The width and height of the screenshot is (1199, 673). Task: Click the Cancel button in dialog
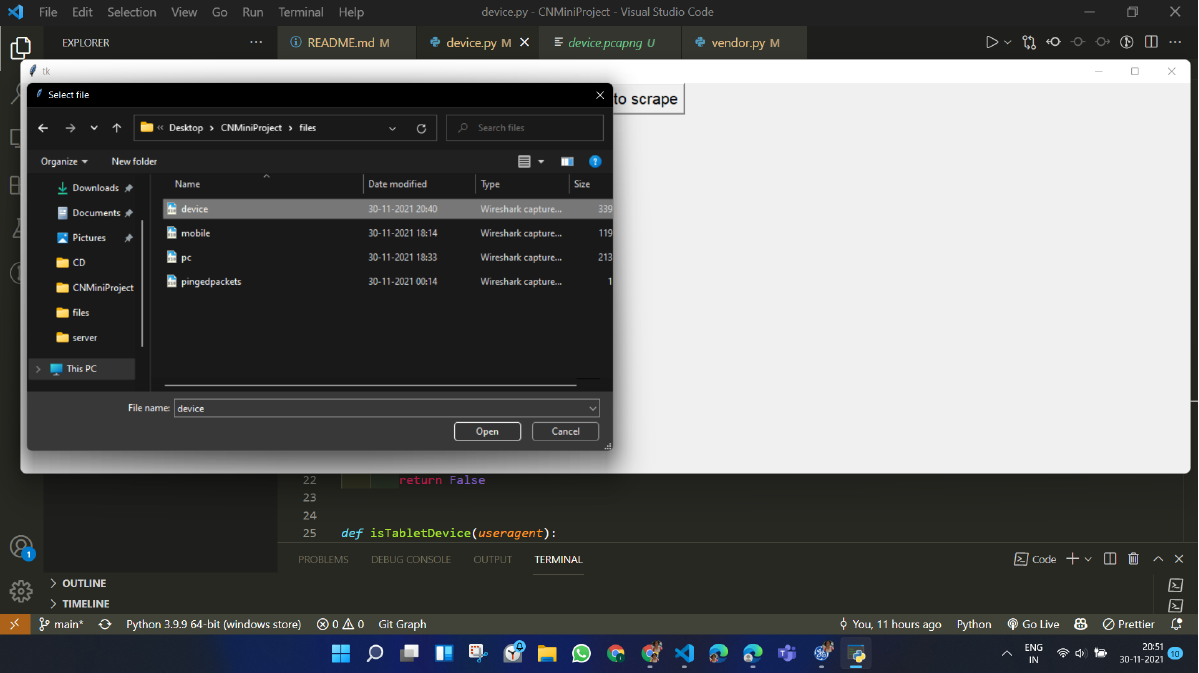pyautogui.click(x=565, y=431)
